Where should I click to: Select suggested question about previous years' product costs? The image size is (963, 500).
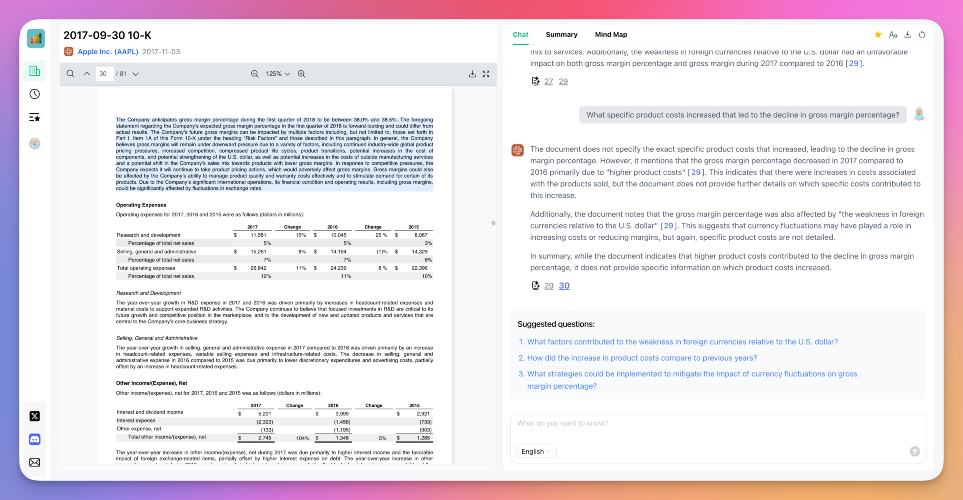642,358
